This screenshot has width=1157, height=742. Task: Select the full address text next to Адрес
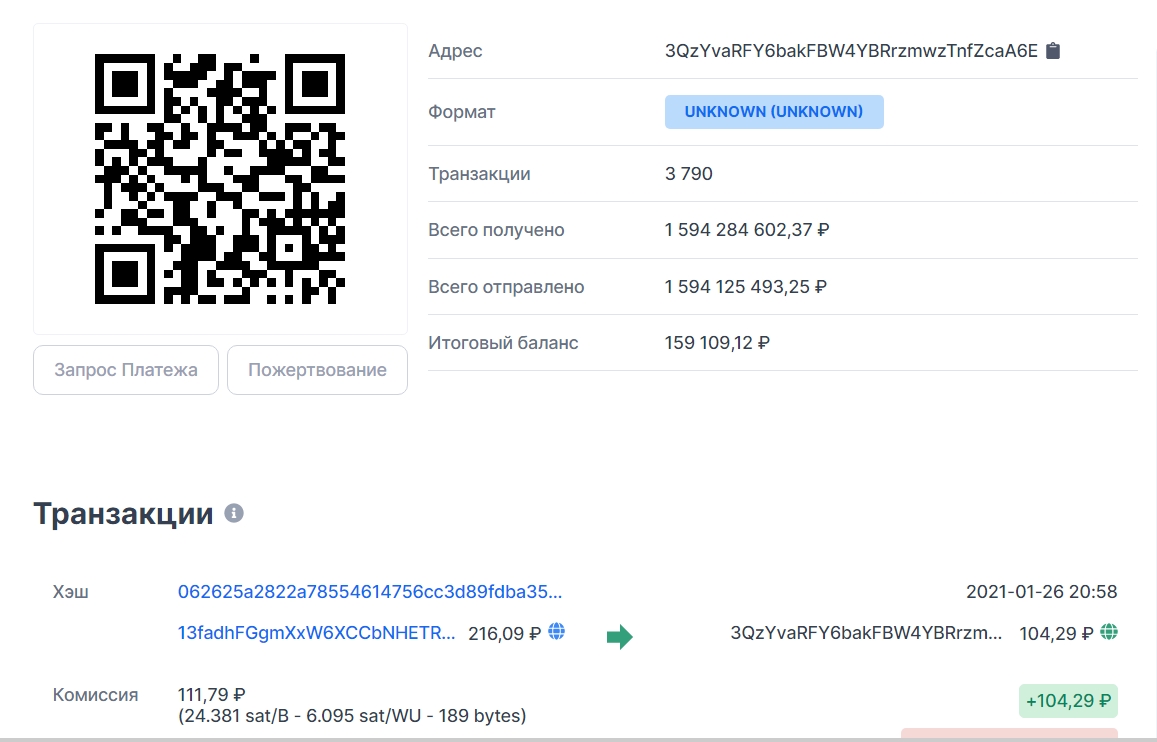[x=851, y=51]
